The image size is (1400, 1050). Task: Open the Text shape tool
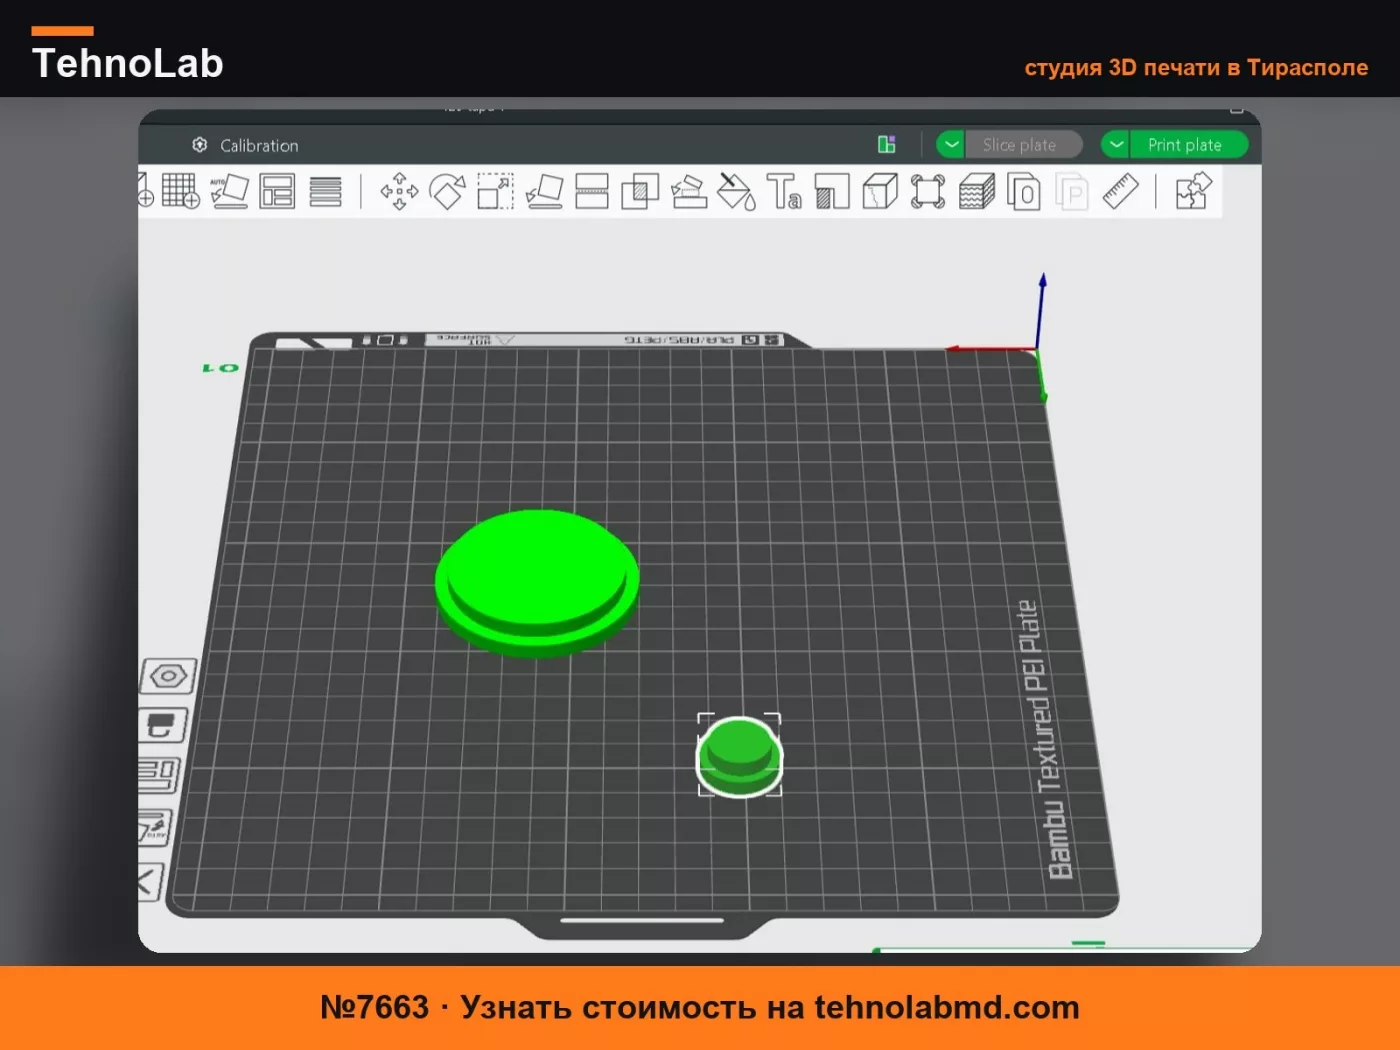[784, 191]
